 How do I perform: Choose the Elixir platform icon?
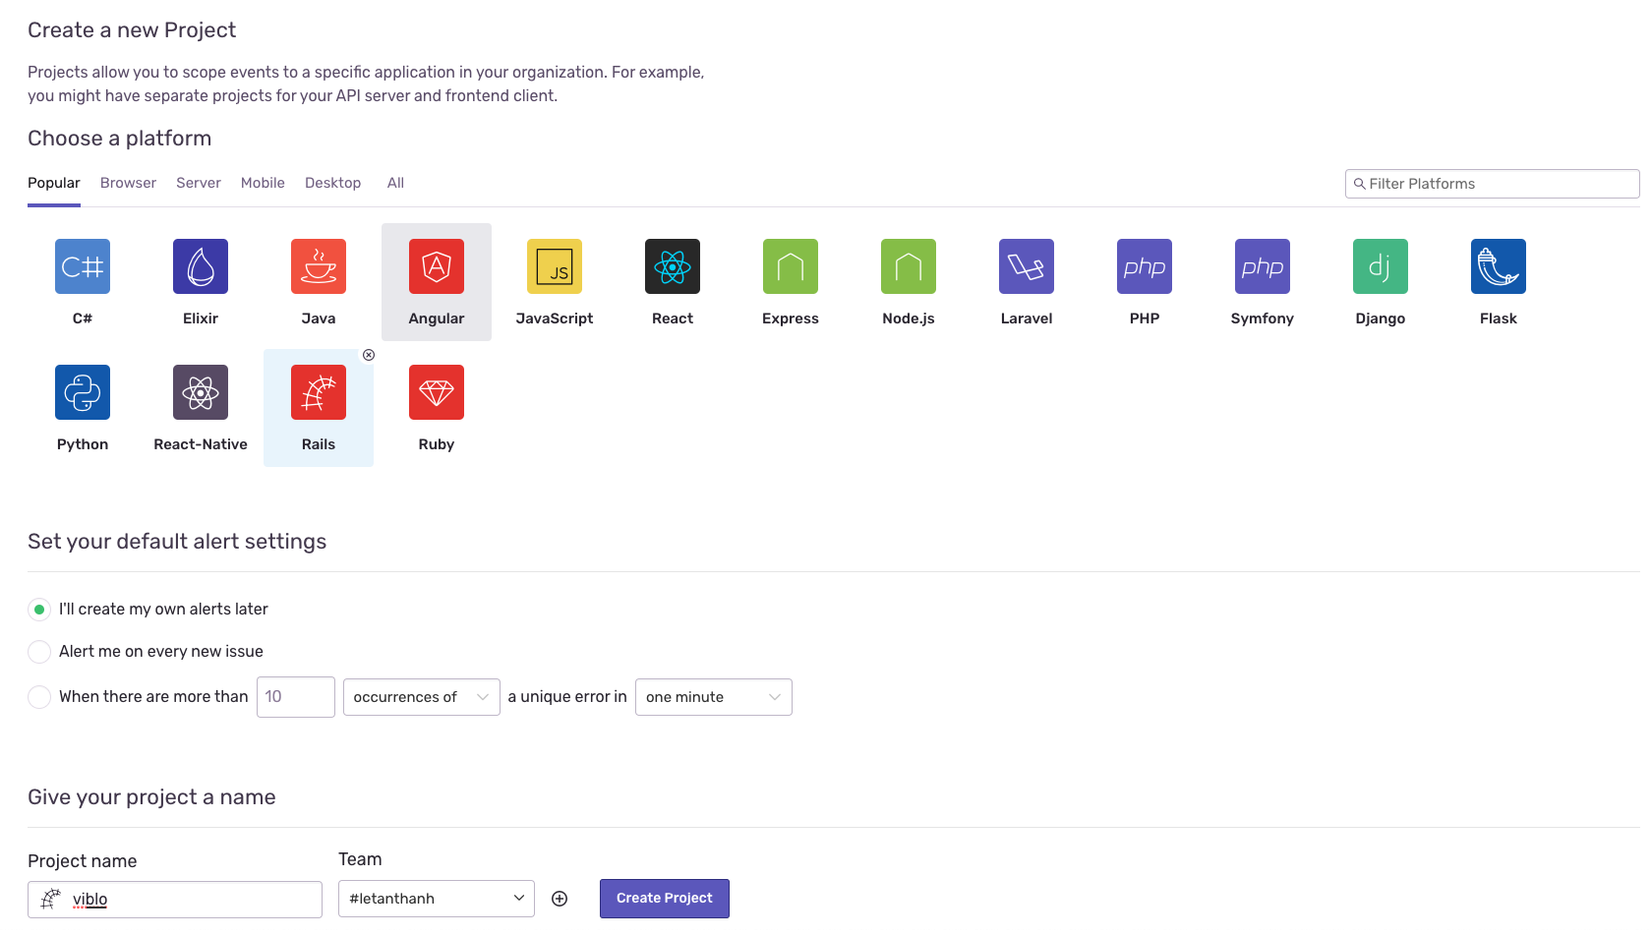coord(200,267)
